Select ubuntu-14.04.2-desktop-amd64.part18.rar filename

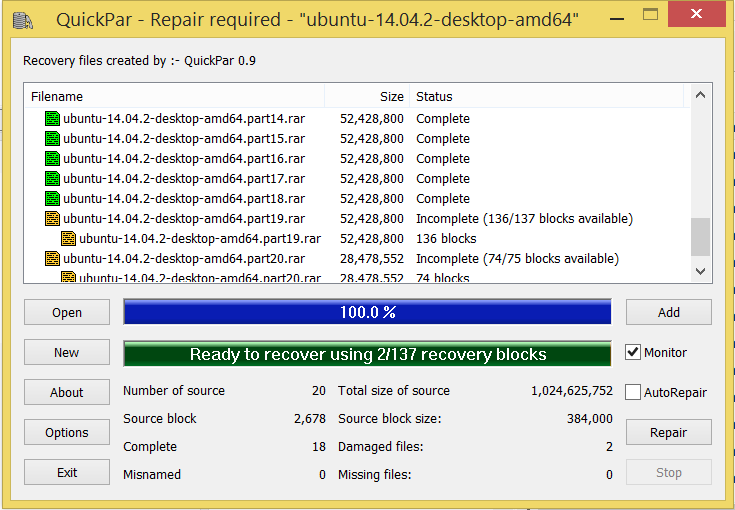pos(184,198)
